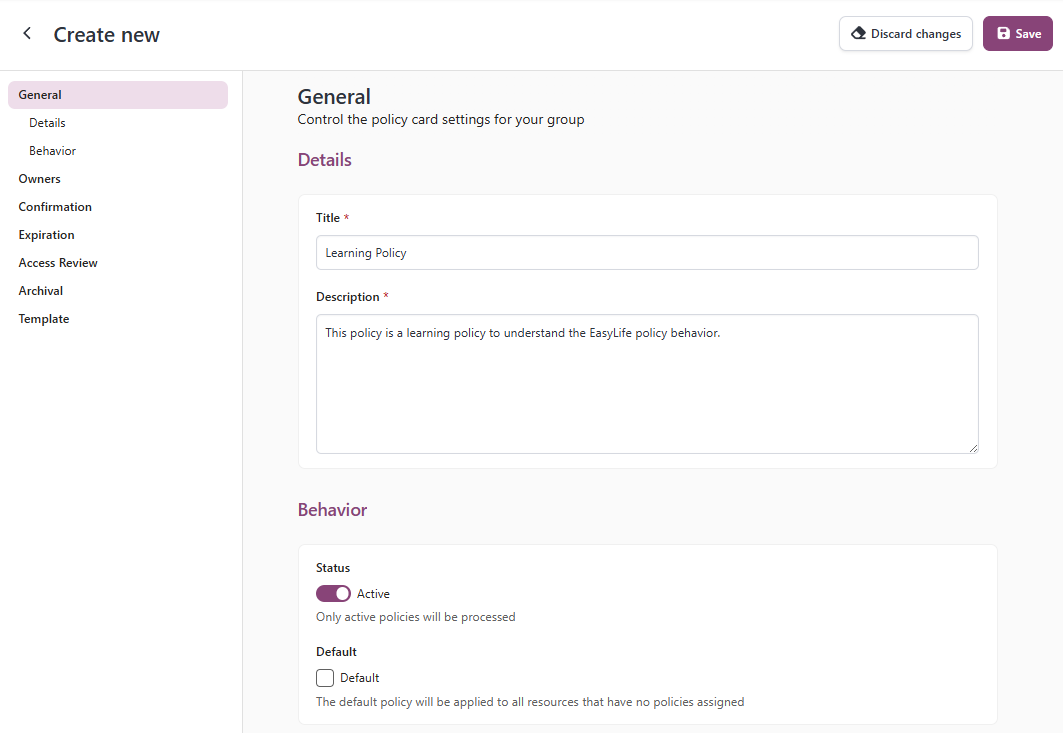Click the Details section heading
Image resolution: width=1063 pixels, height=733 pixels.
(x=324, y=159)
